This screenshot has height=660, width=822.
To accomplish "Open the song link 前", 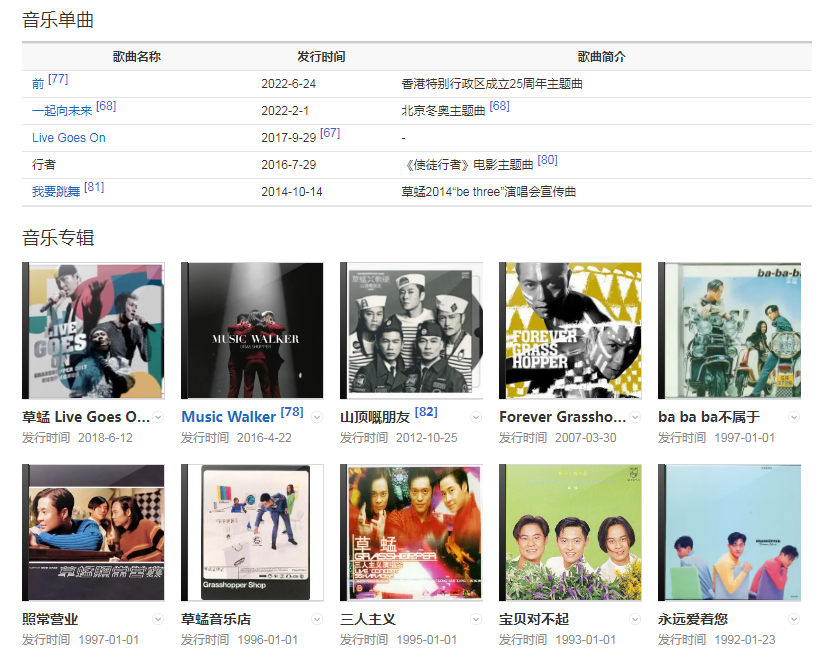I will pyautogui.click(x=38, y=84).
